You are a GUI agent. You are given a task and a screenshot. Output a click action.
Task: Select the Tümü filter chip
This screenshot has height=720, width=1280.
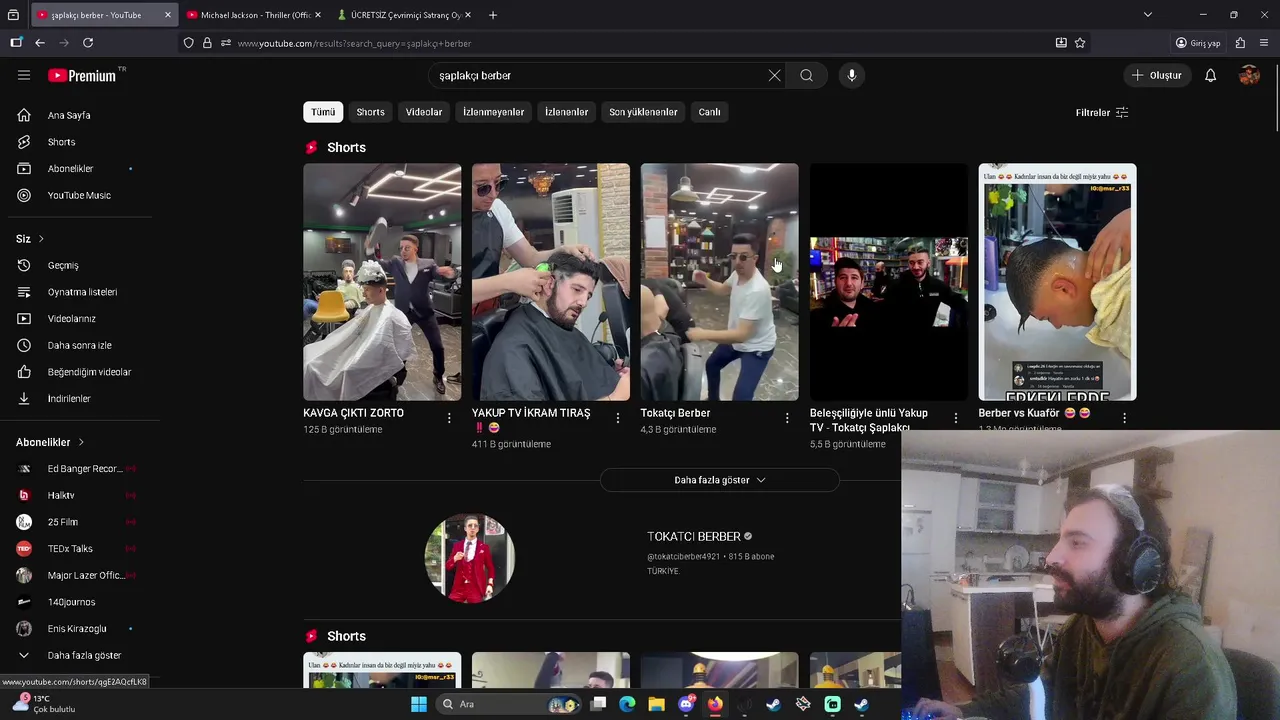click(323, 112)
